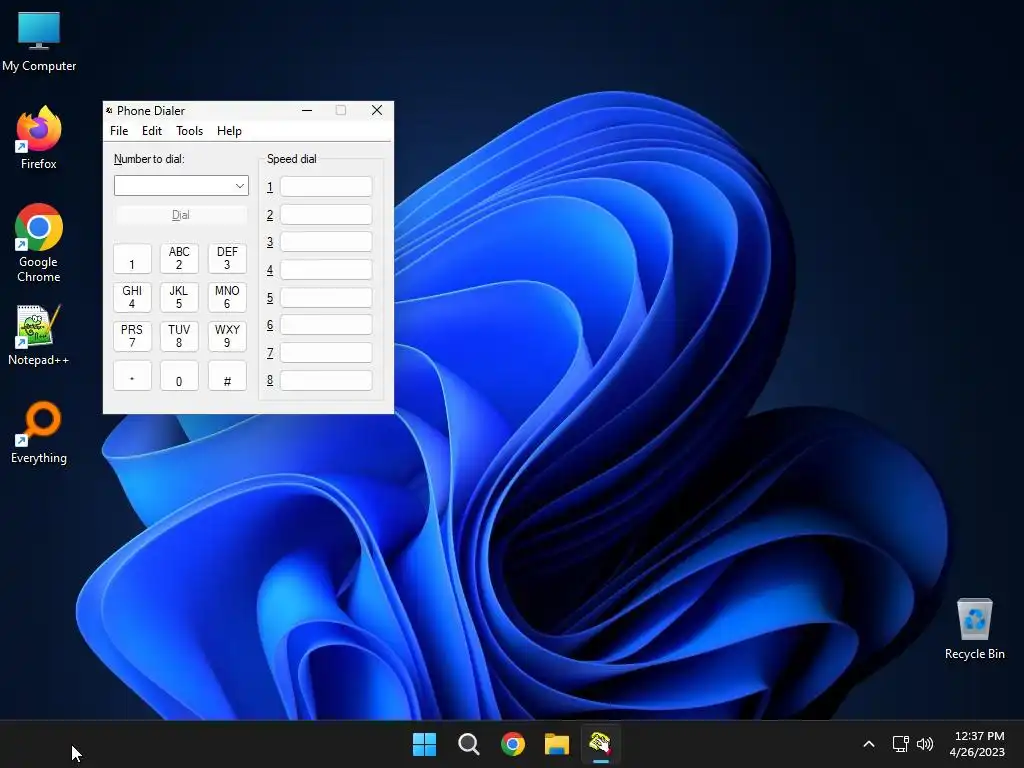Open the File menu

[119, 131]
